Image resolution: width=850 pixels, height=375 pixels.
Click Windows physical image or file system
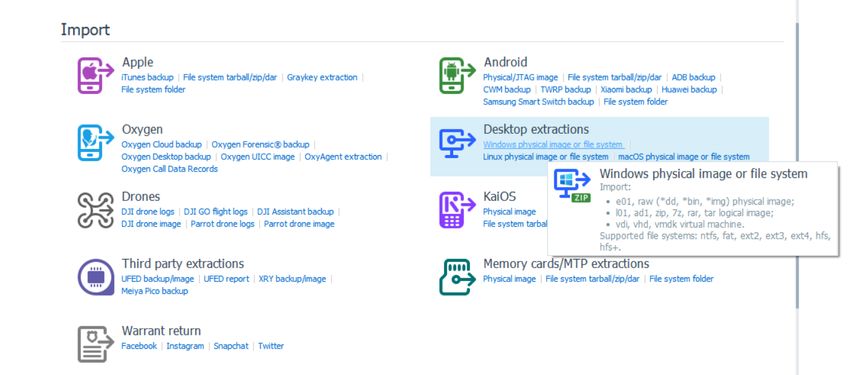pyautogui.click(x=553, y=145)
